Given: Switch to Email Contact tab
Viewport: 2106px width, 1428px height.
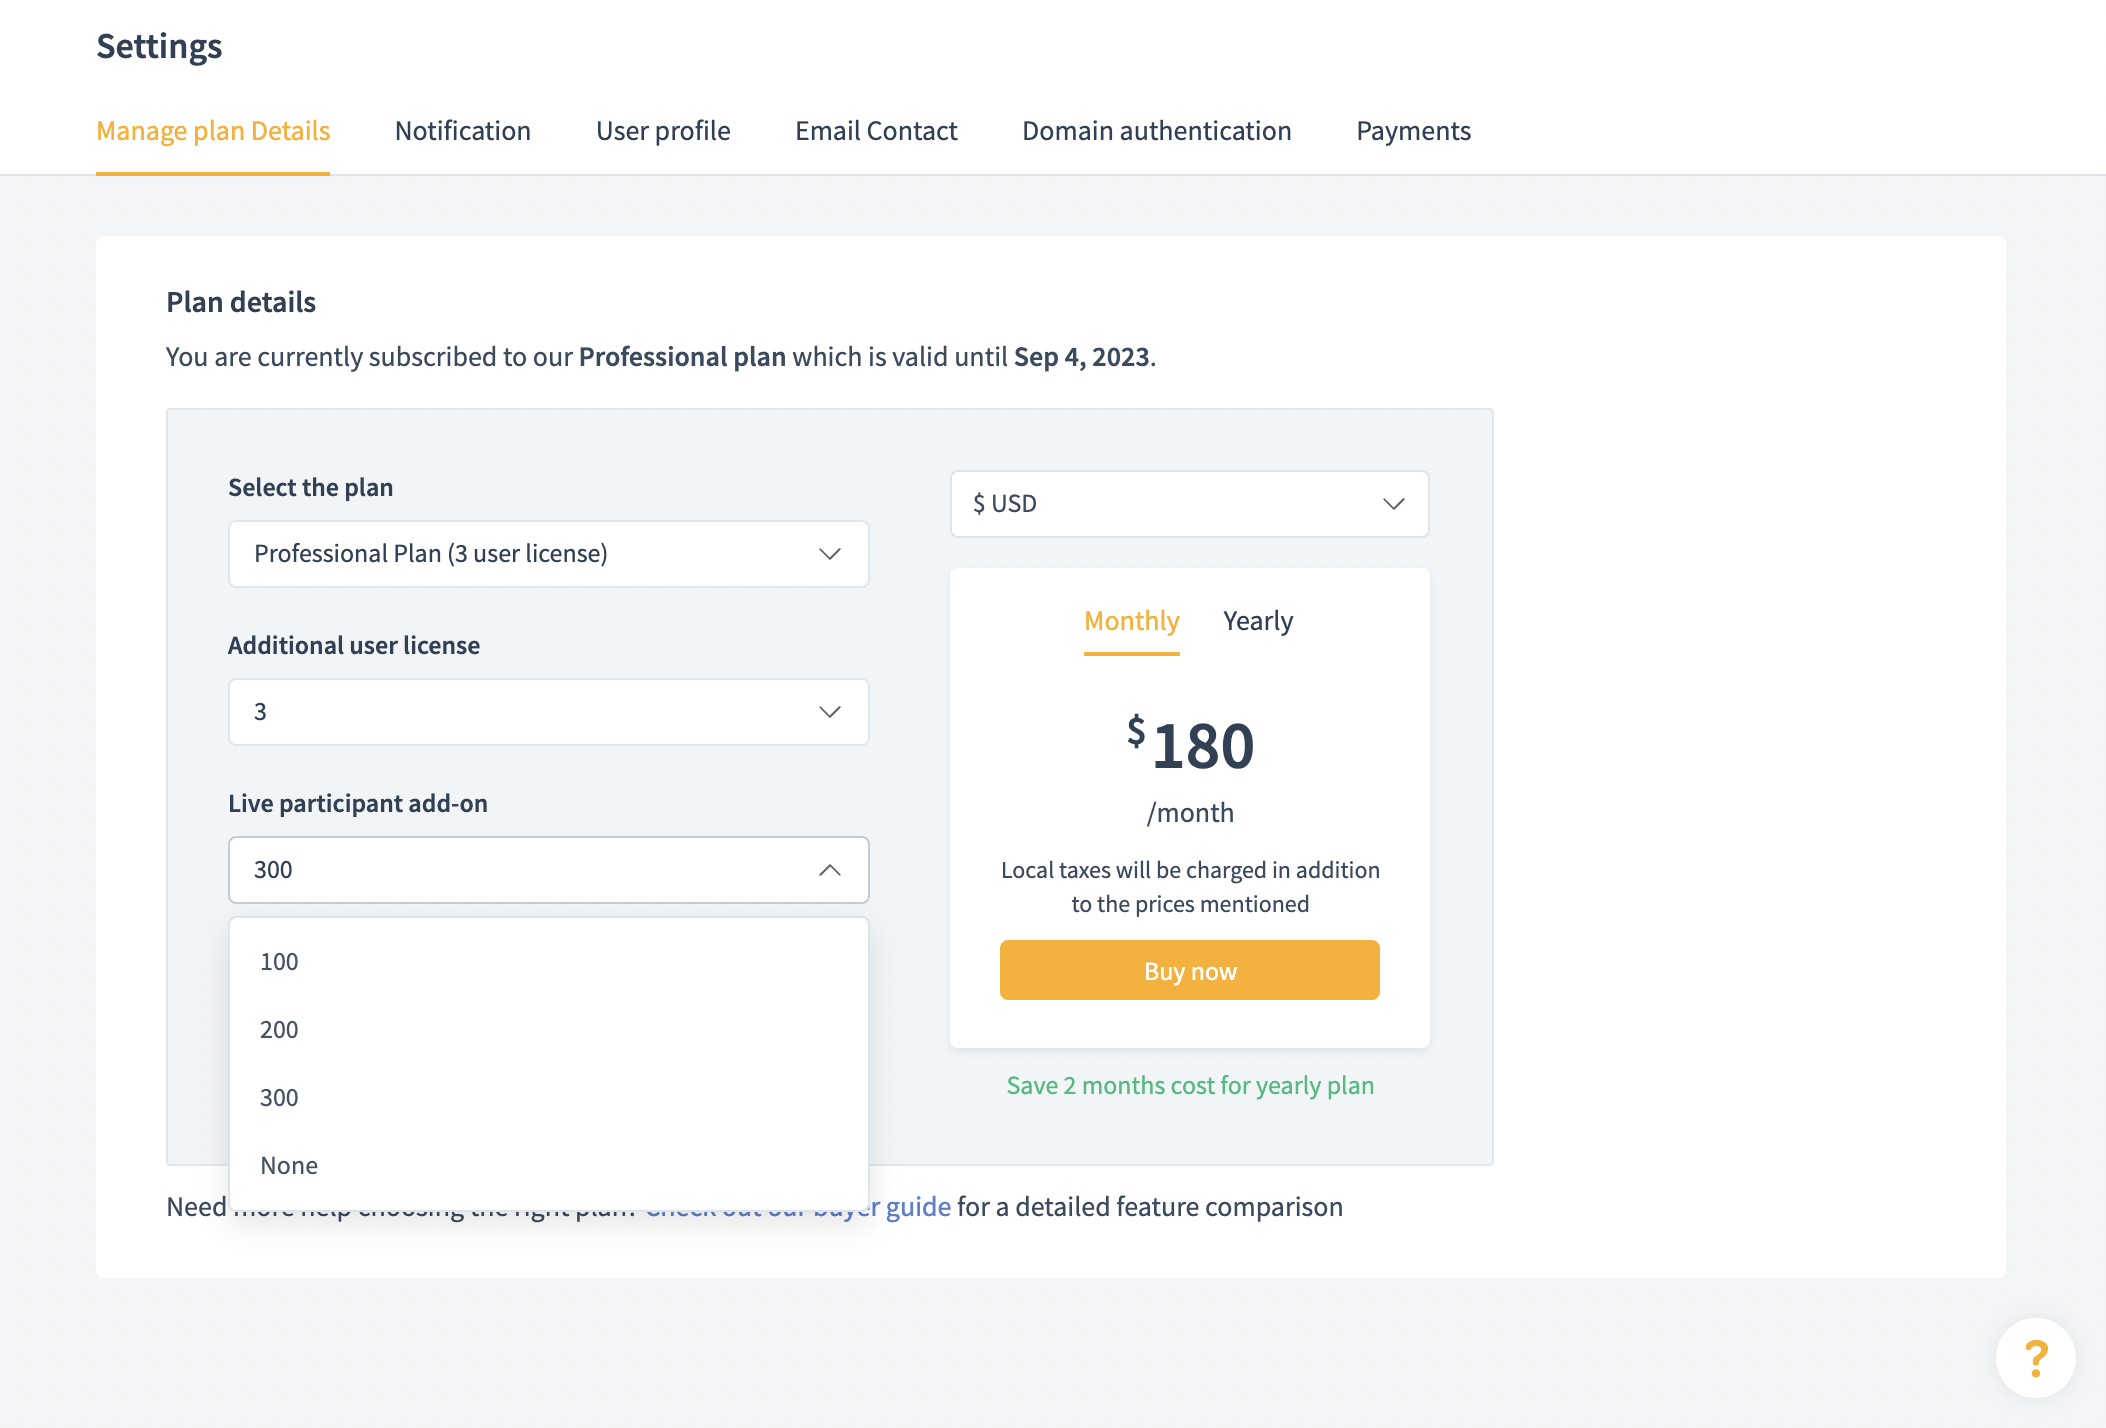Looking at the screenshot, I should click(876, 131).
